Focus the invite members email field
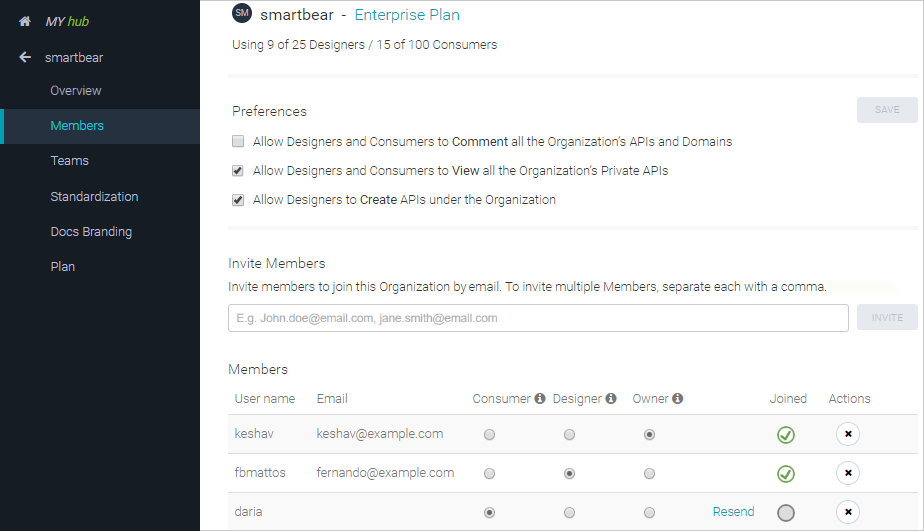Viewport: 924px width, 531px height. (x=538, y=318)
